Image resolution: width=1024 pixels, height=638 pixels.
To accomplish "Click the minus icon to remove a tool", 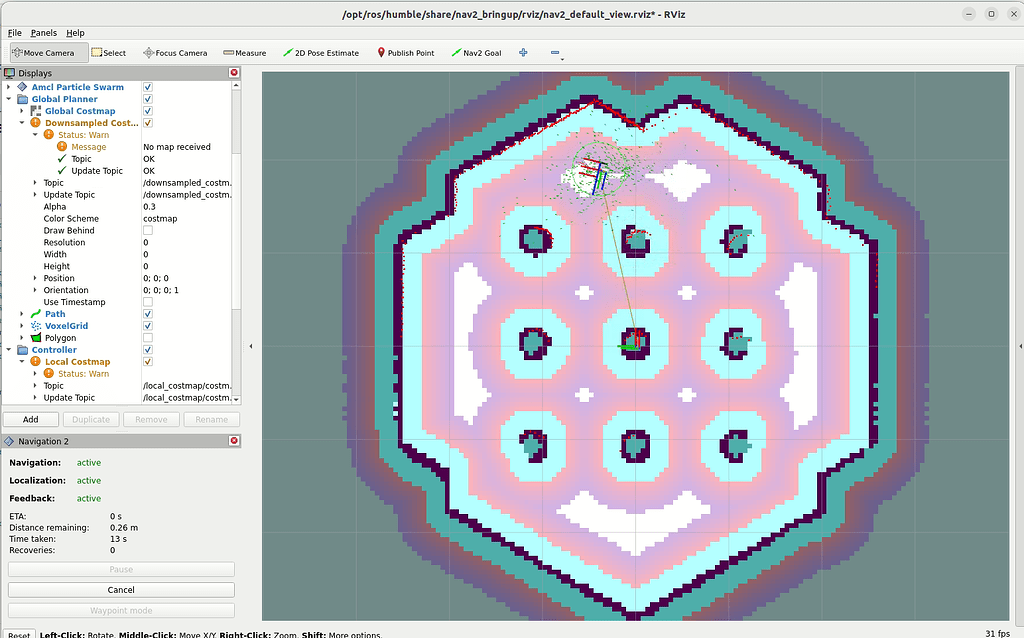I will click(x=555, y=53).
